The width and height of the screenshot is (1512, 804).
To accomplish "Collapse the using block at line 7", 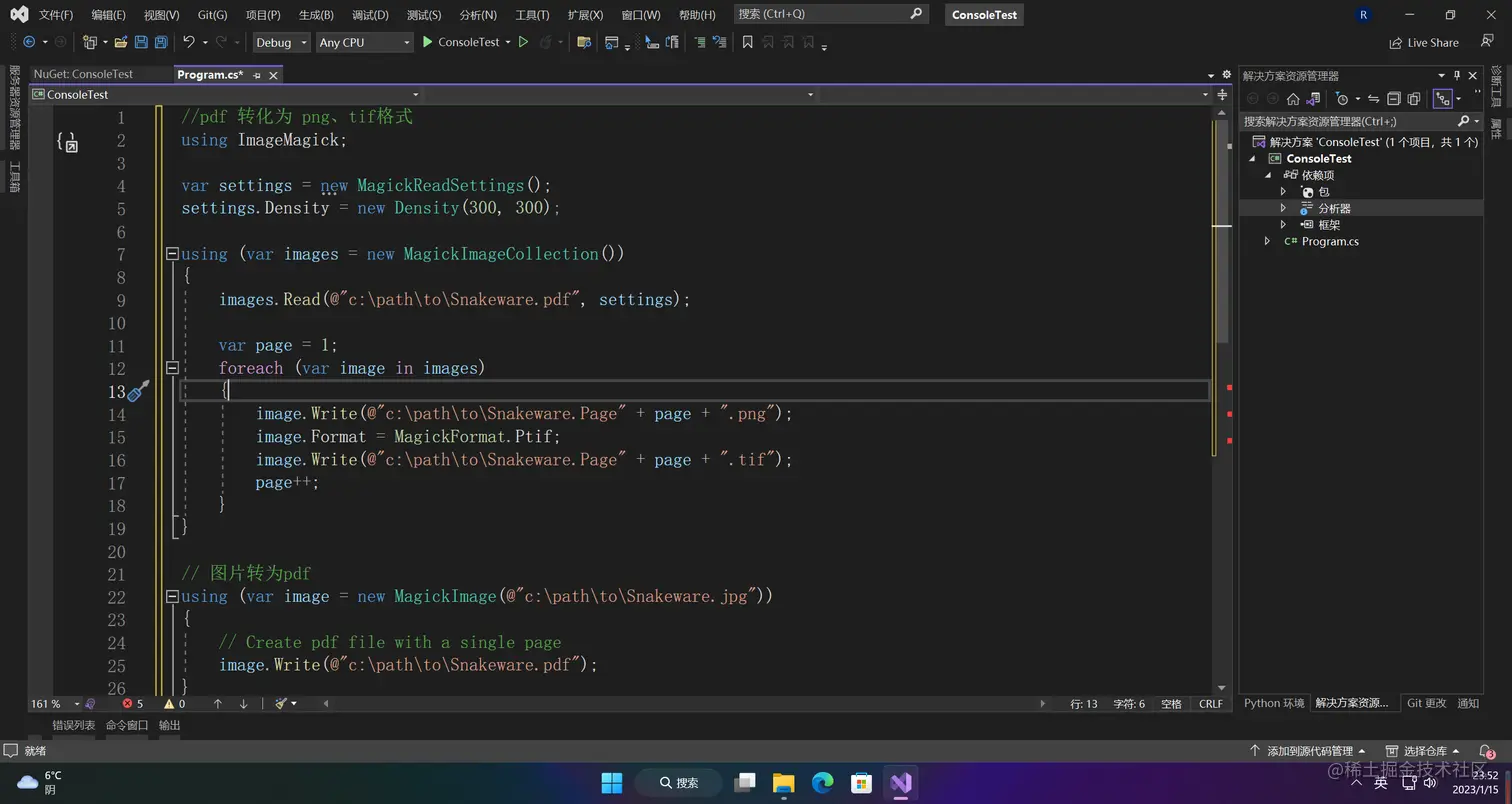I will (x=172, y=254).
